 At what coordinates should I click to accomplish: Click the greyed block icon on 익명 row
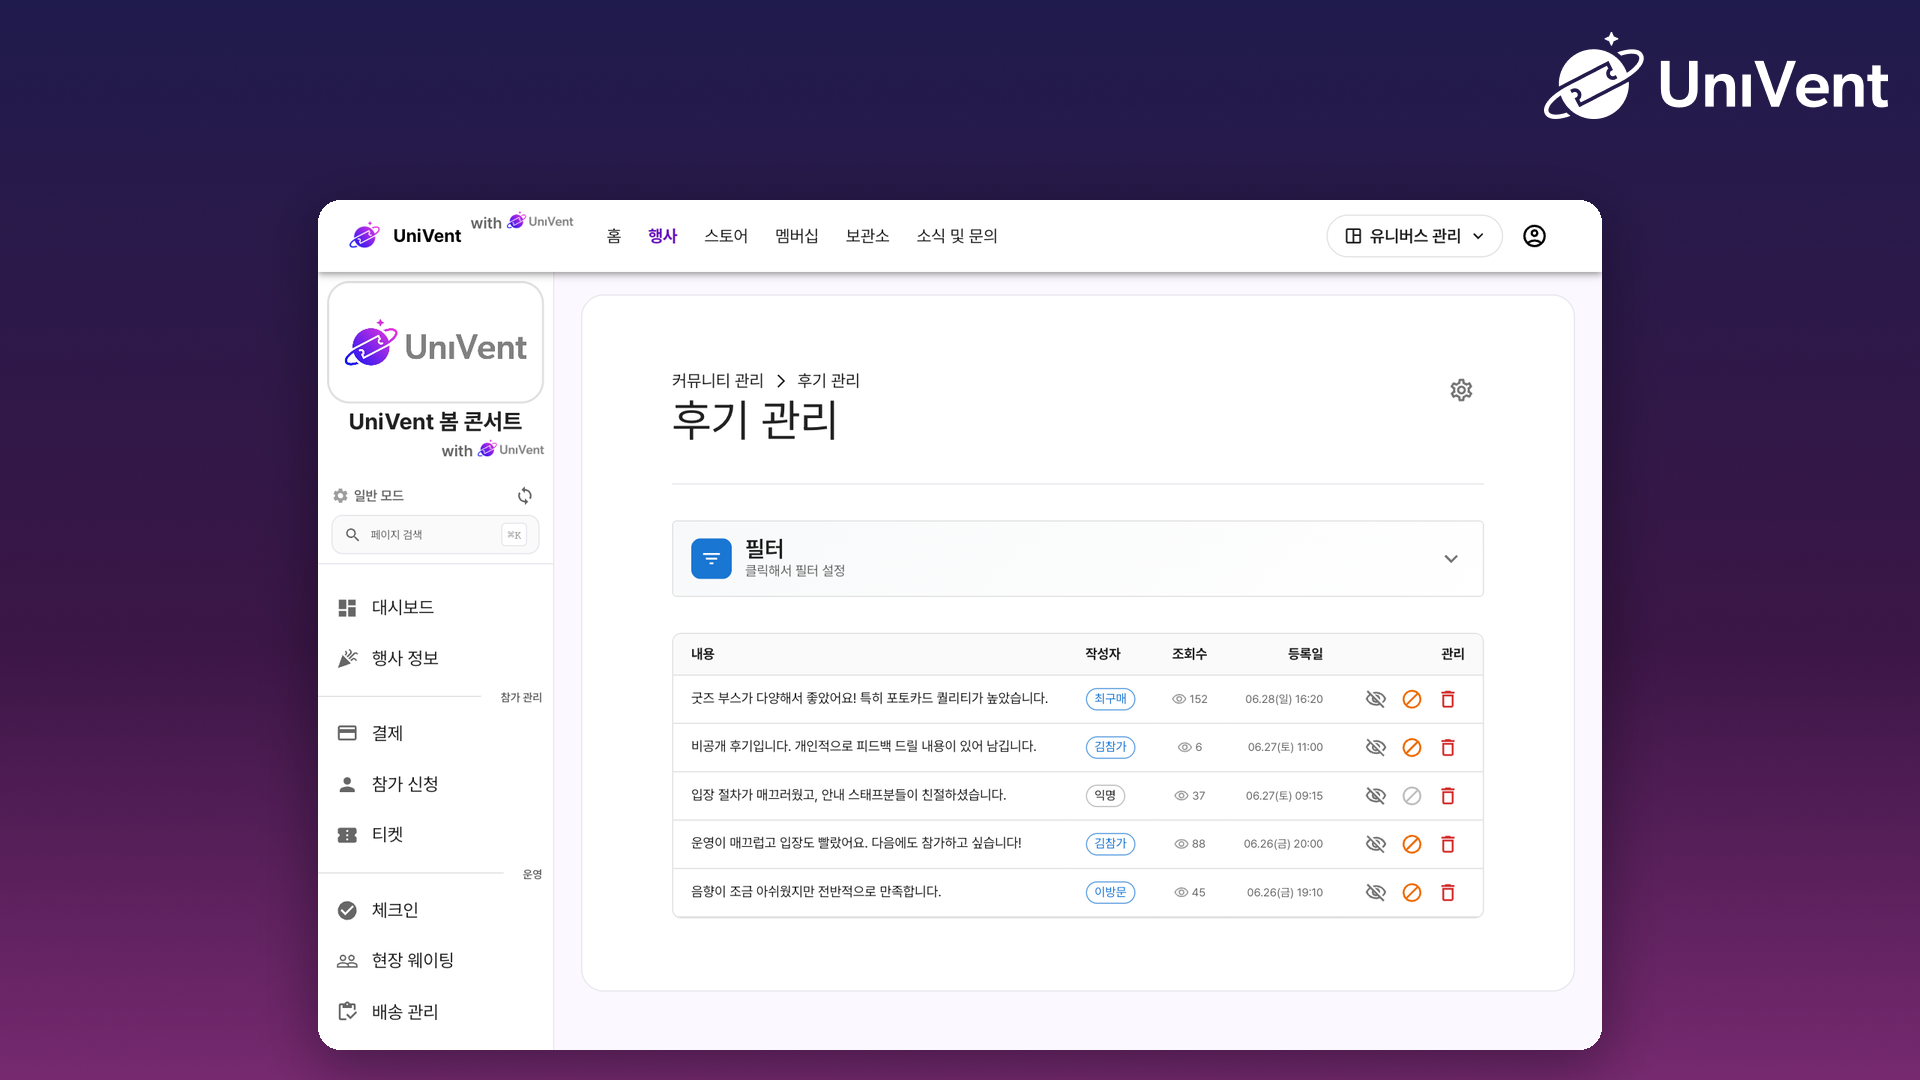point(1411,796)
